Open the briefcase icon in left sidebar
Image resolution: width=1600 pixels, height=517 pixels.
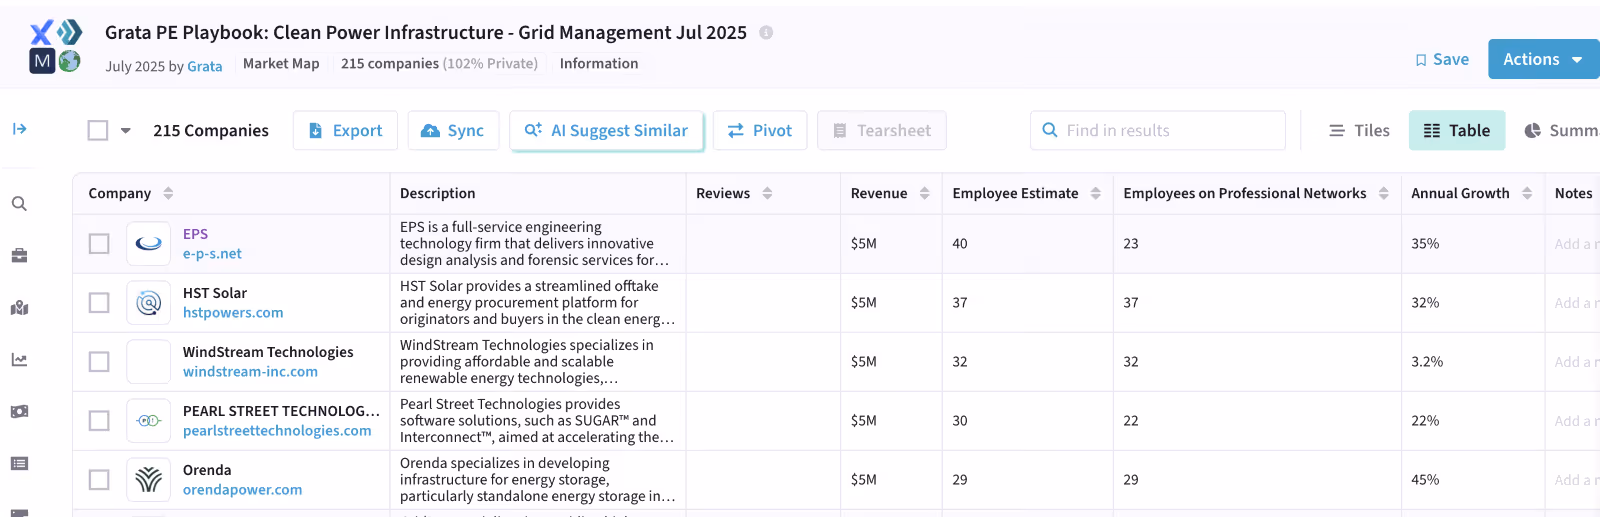coord(19,256)
